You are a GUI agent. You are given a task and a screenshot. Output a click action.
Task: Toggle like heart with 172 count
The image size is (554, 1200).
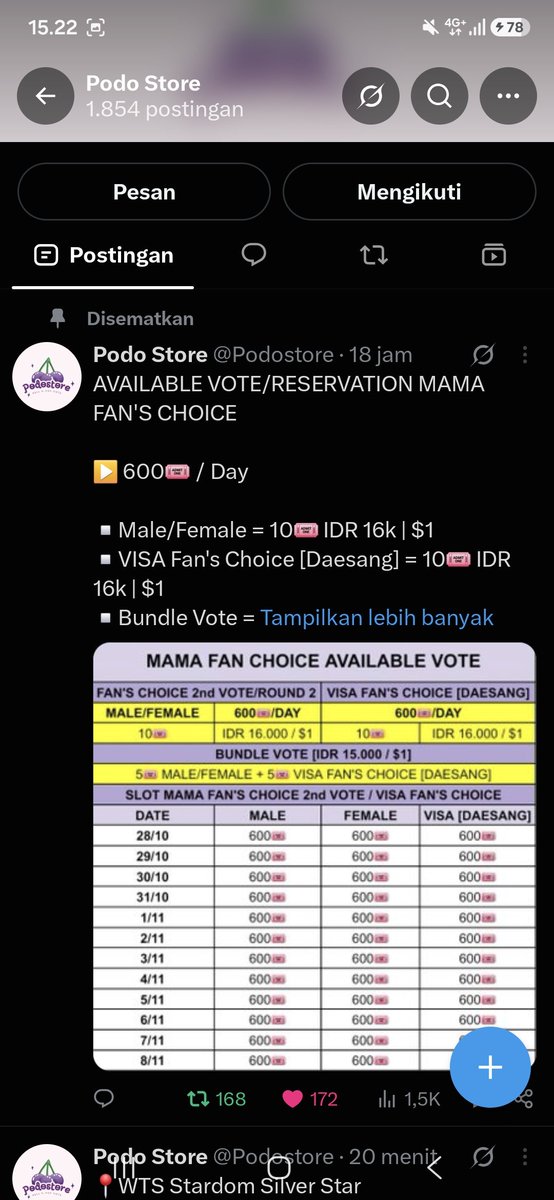tap(310, 1099)
